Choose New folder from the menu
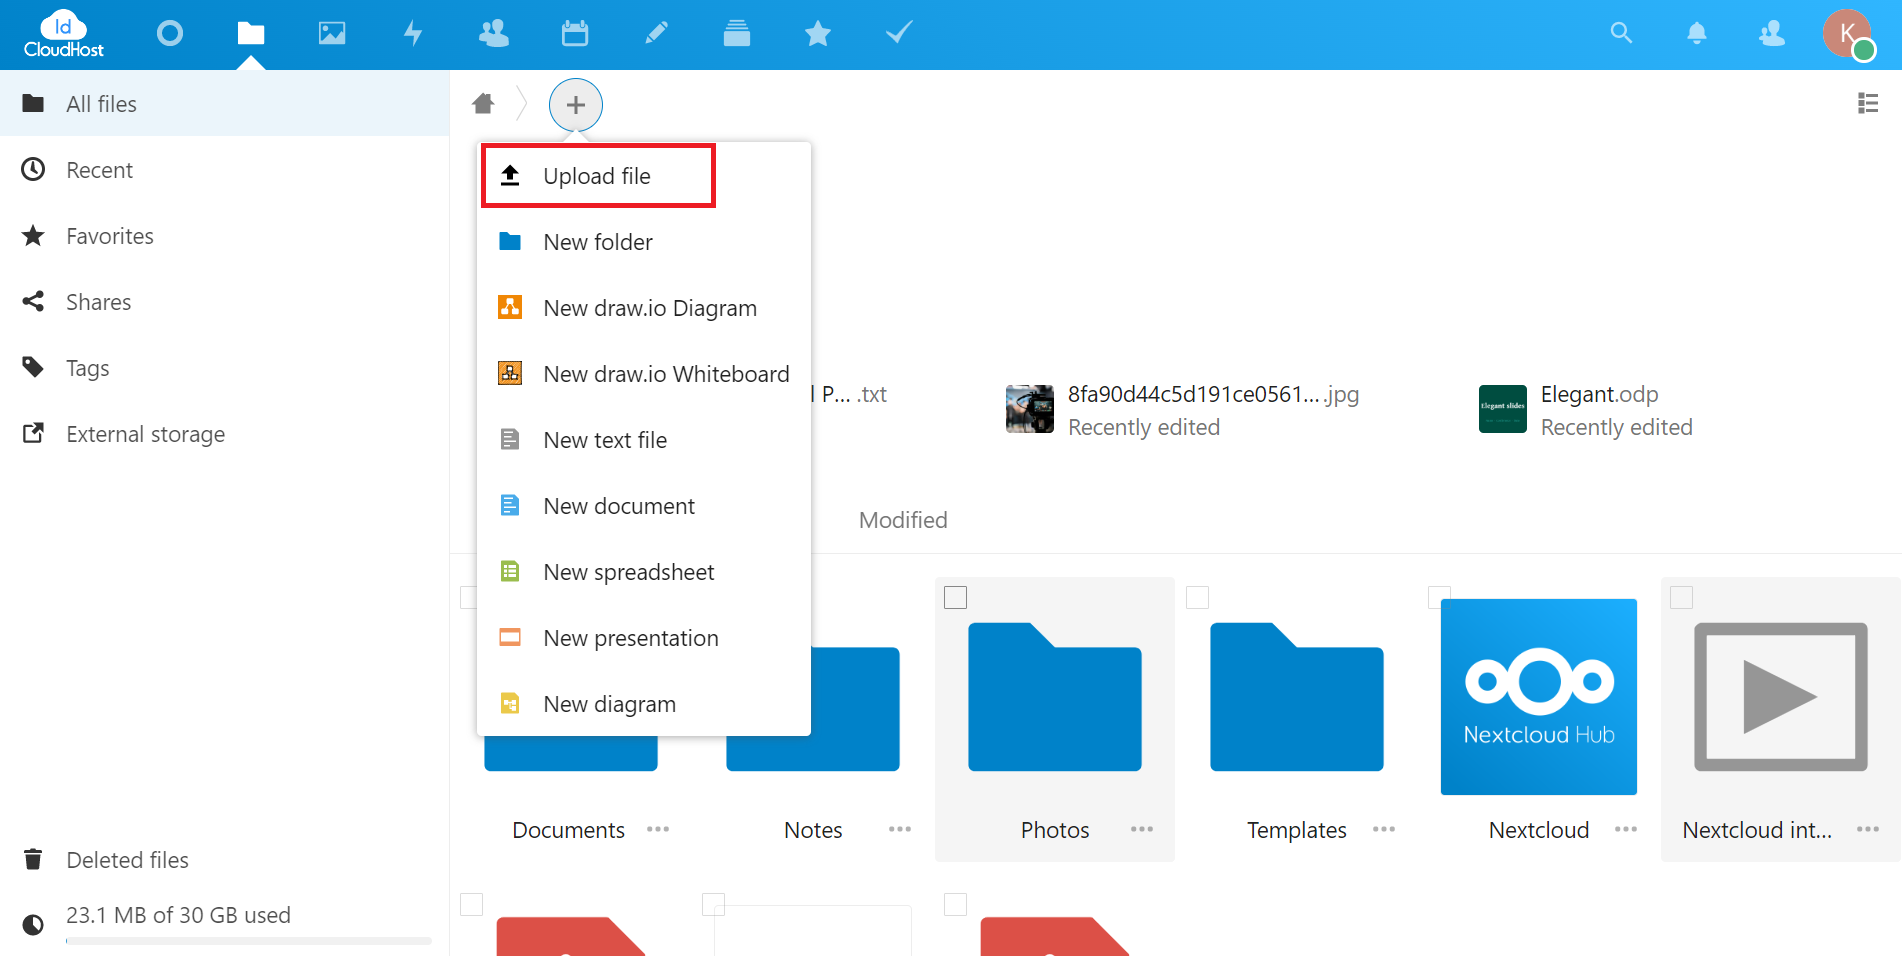 point(597,241)
